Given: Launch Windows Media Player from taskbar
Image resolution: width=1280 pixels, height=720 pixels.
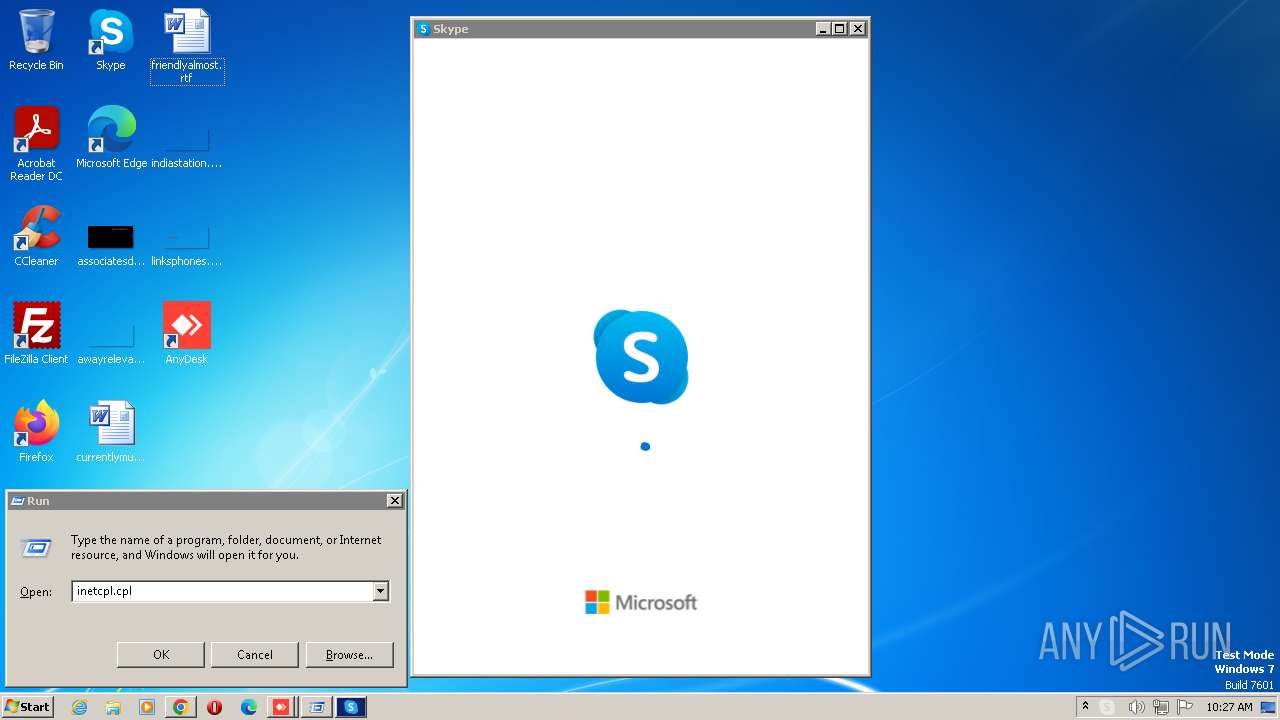Looking at the screenshot, I should pyautogui.click(x=147, y=707).
